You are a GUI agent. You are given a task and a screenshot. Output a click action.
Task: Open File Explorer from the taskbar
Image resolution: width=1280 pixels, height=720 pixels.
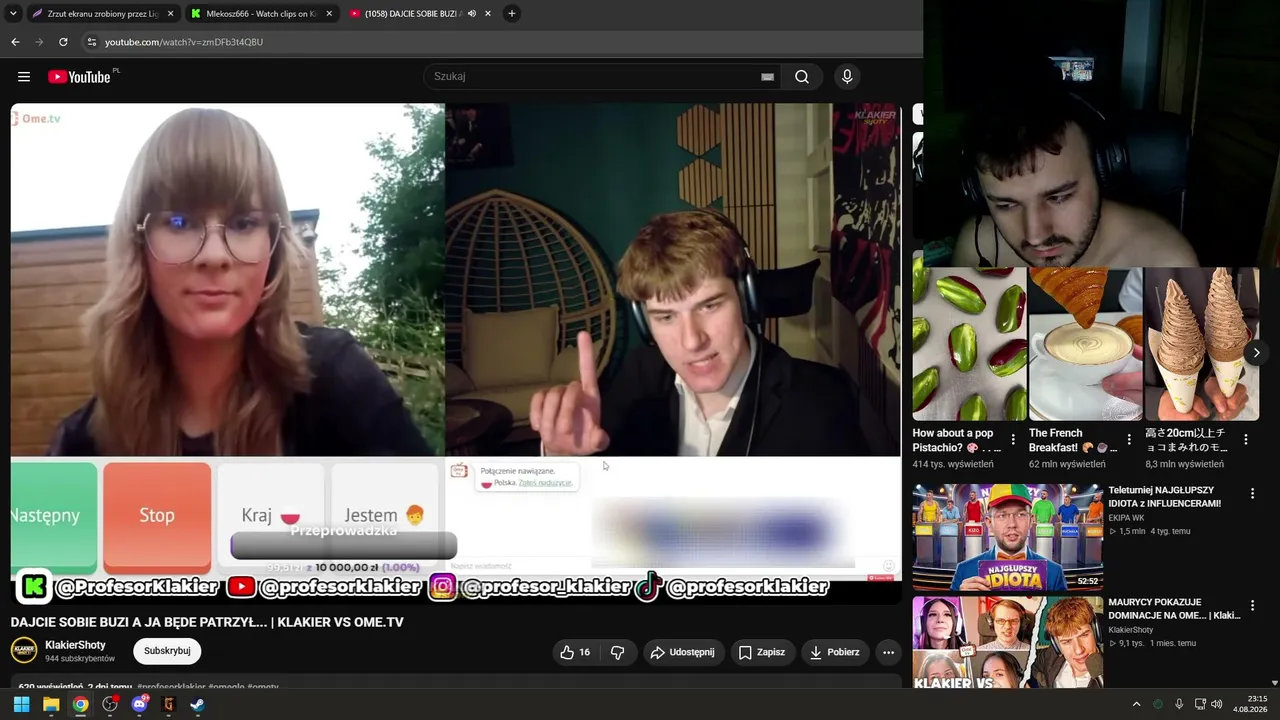point(51,705)
